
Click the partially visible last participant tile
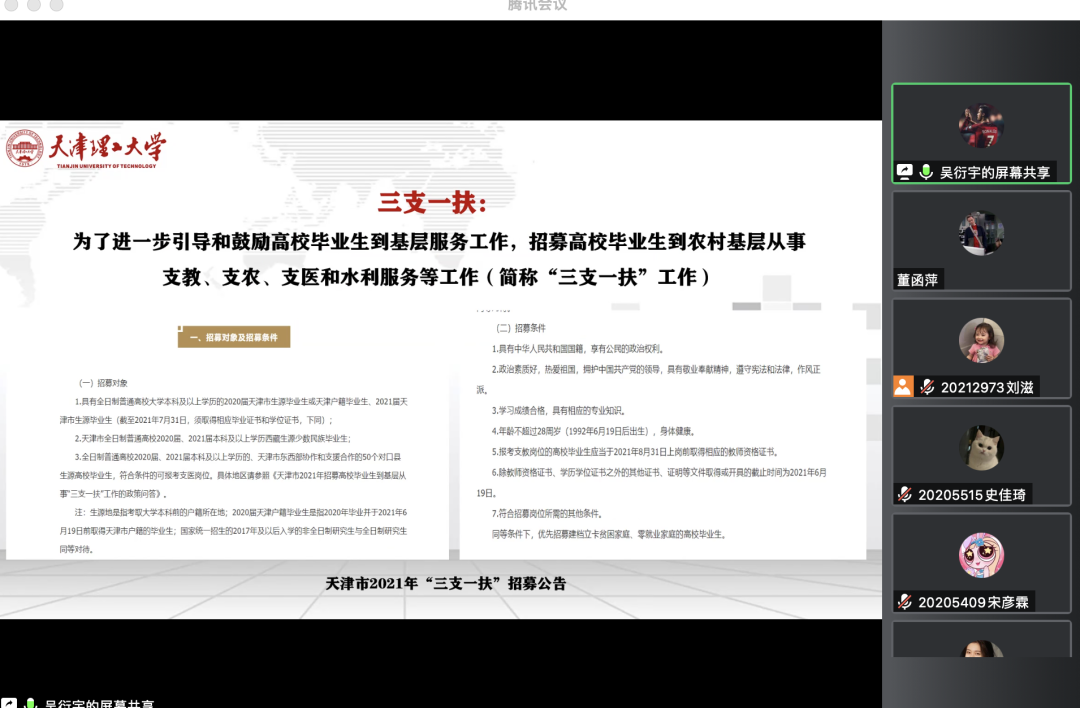[981, 645]
